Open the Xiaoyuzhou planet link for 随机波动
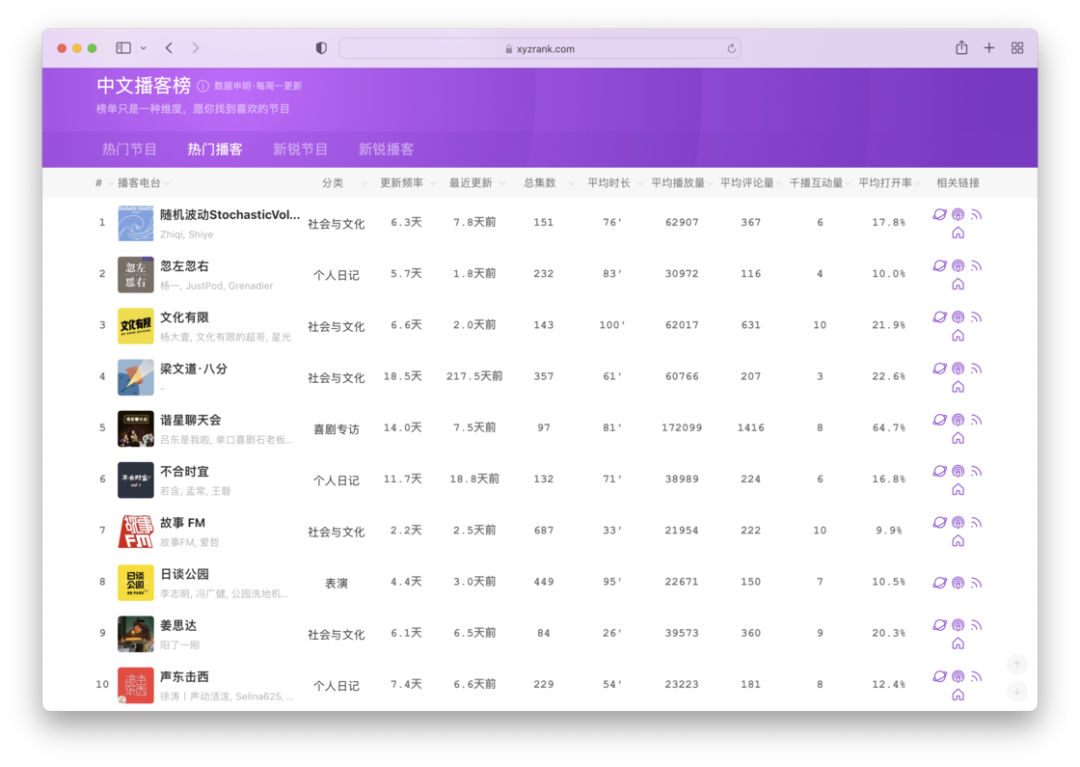The image size is (1080, 767). (939, 214)
